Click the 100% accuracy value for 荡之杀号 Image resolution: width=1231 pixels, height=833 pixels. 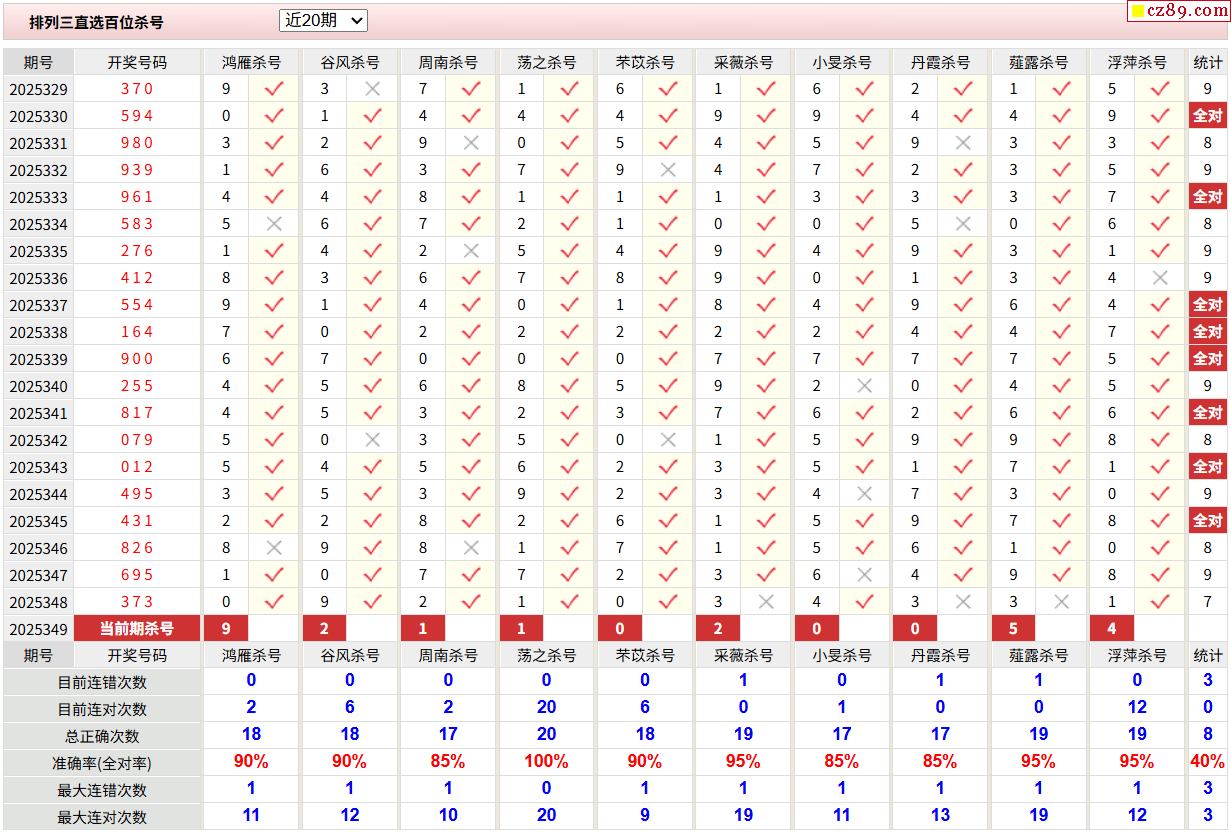(546, 762)
